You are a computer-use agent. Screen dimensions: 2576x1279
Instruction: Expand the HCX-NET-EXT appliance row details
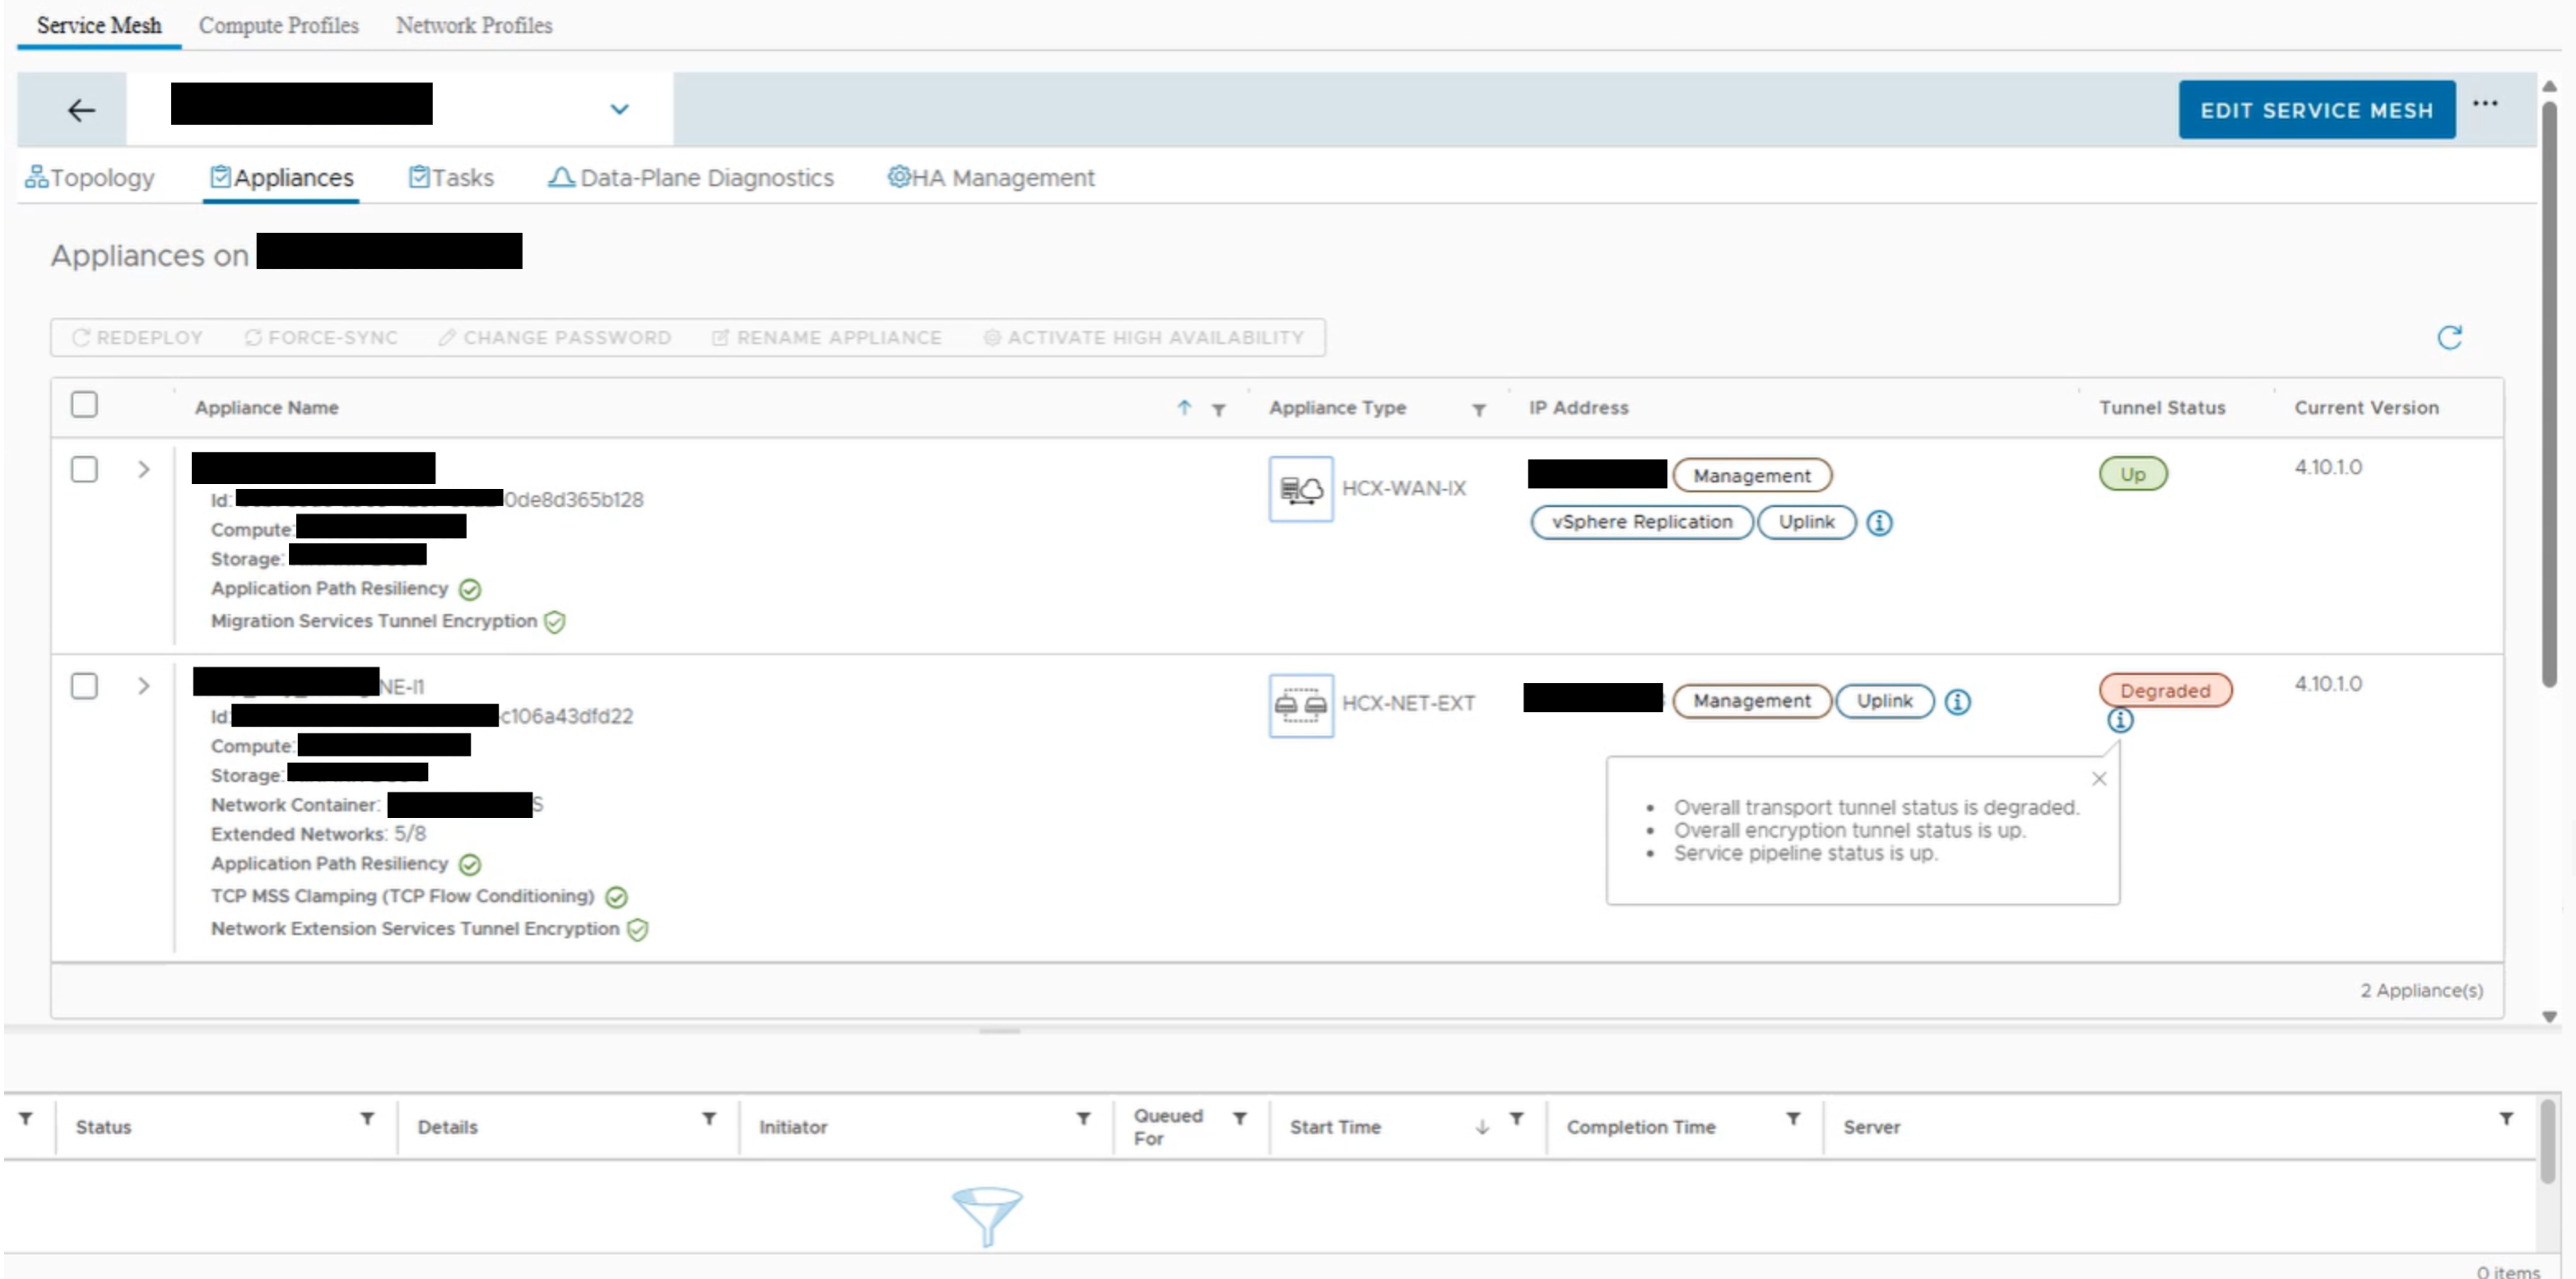143,686
